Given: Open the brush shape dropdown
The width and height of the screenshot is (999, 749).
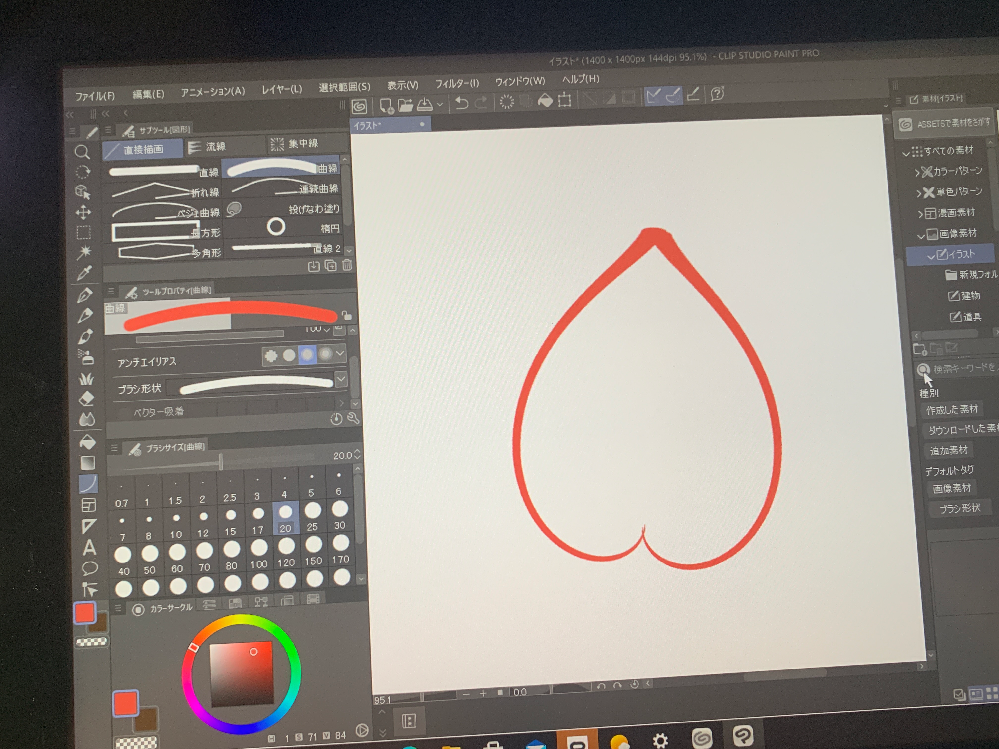Looking at the screenshot, I should pos(341,380).
